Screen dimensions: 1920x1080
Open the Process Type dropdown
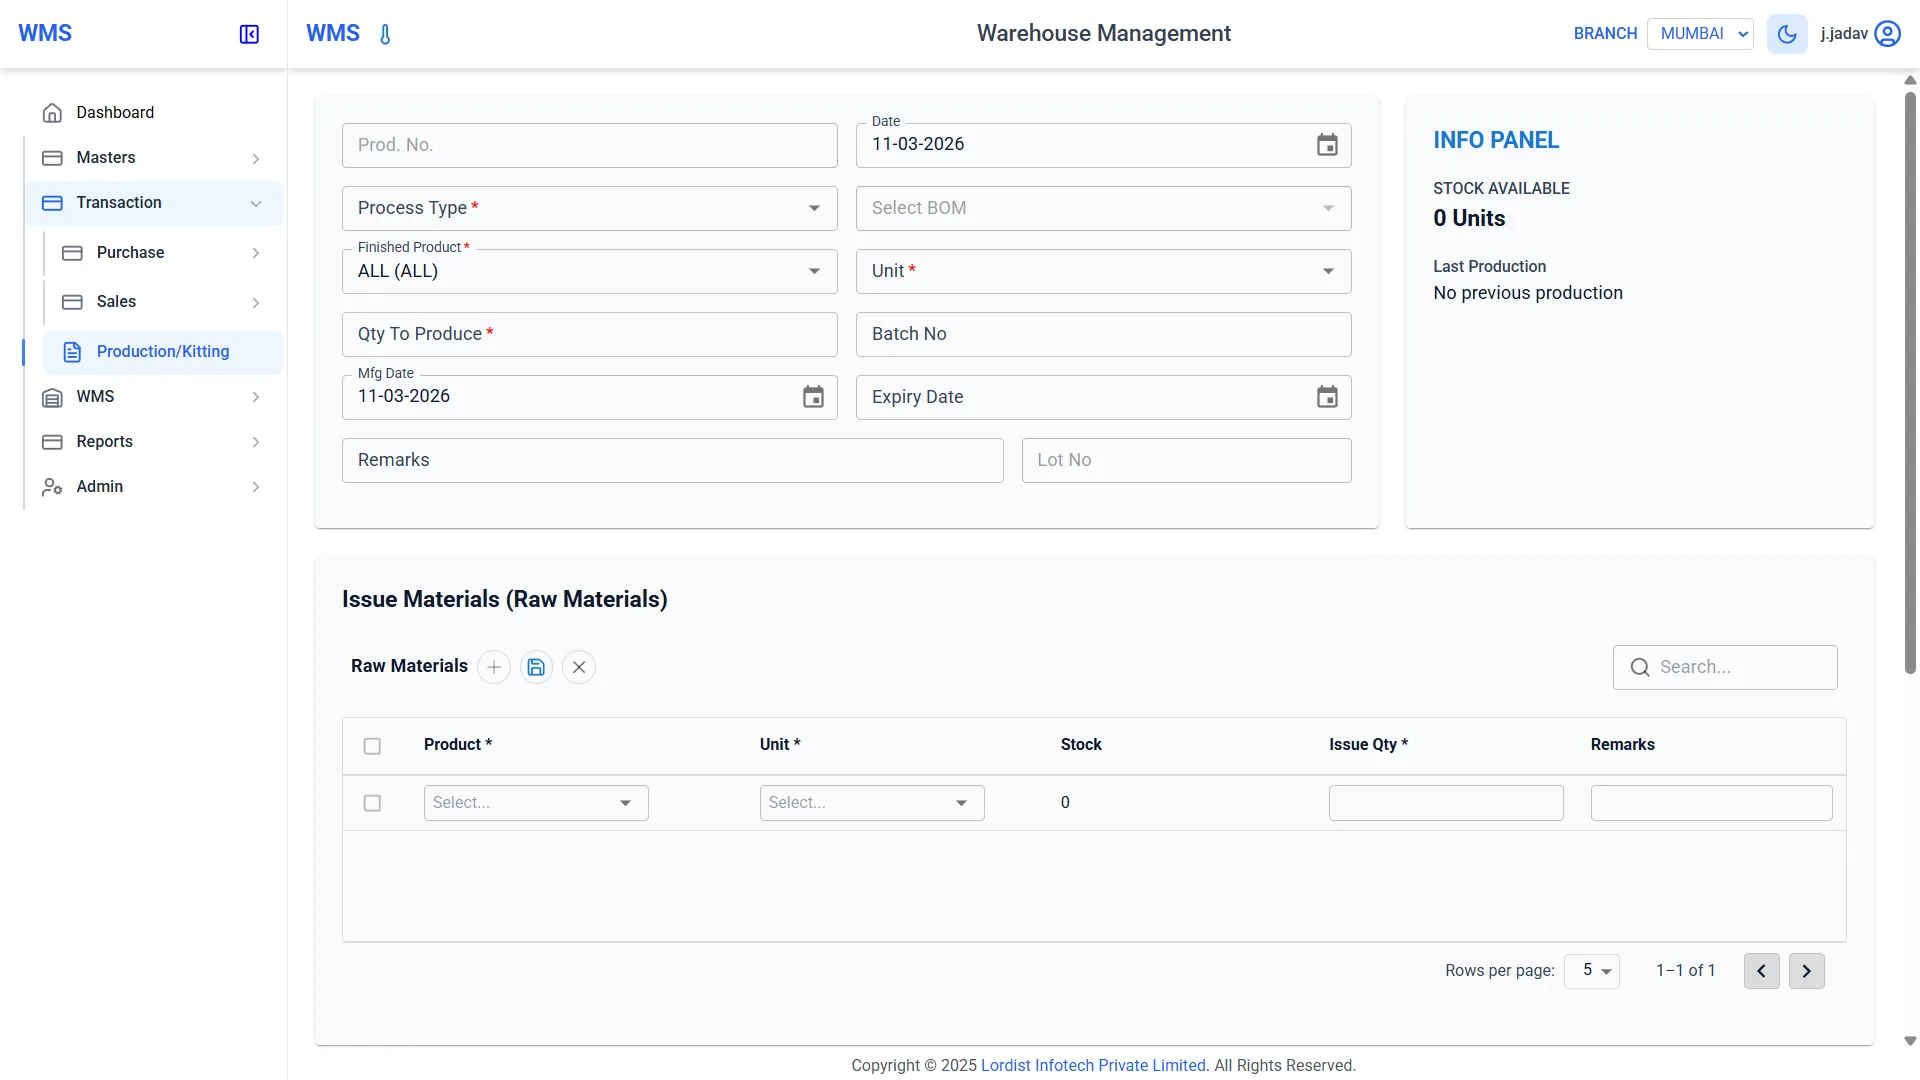click(590, 208)
